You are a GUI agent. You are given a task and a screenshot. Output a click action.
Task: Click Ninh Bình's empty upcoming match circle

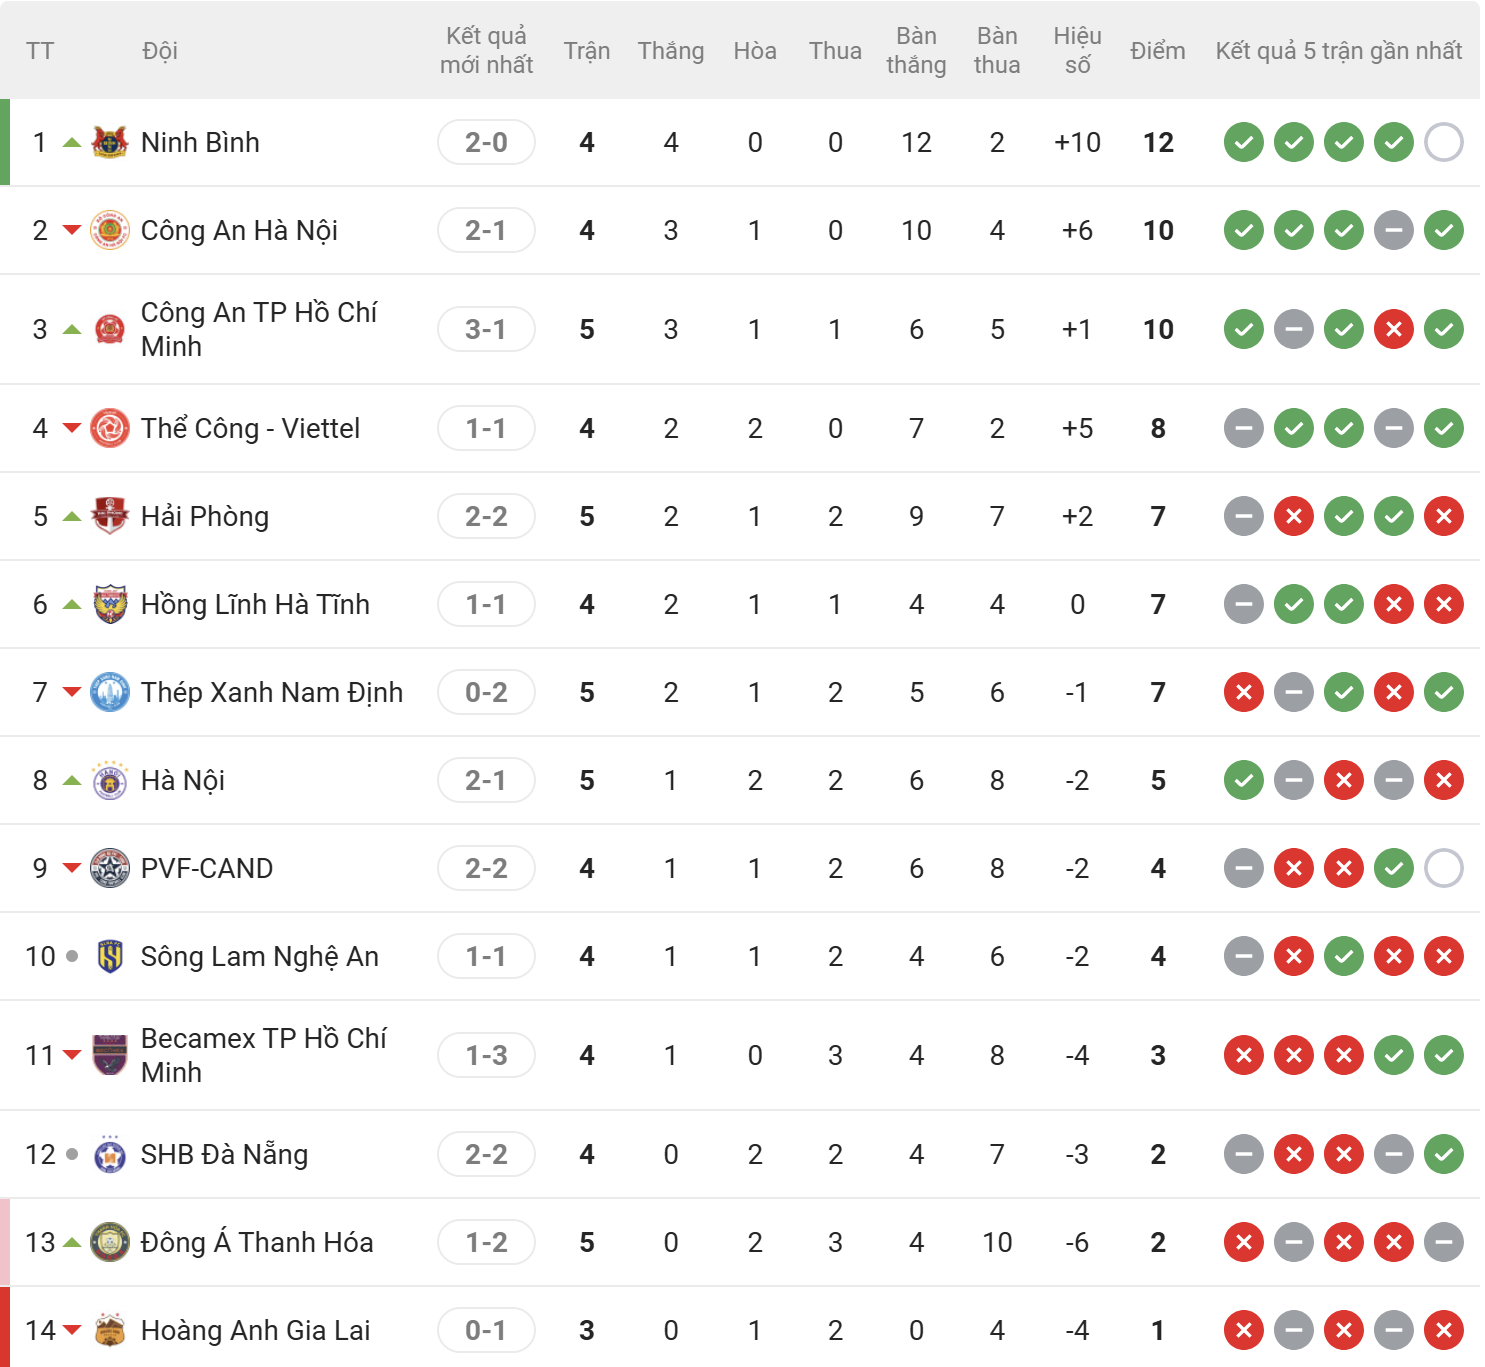(1443, 142)
